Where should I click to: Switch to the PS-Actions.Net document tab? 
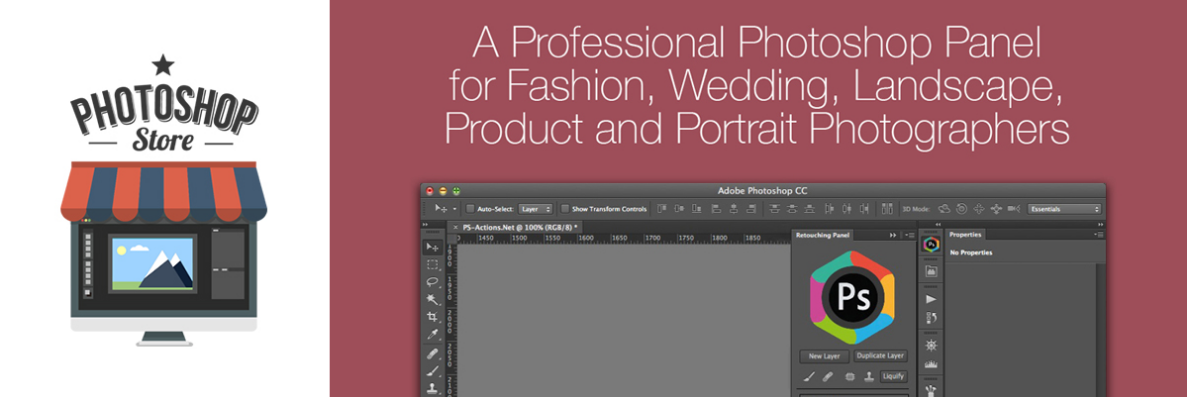[x=519, y=227]
